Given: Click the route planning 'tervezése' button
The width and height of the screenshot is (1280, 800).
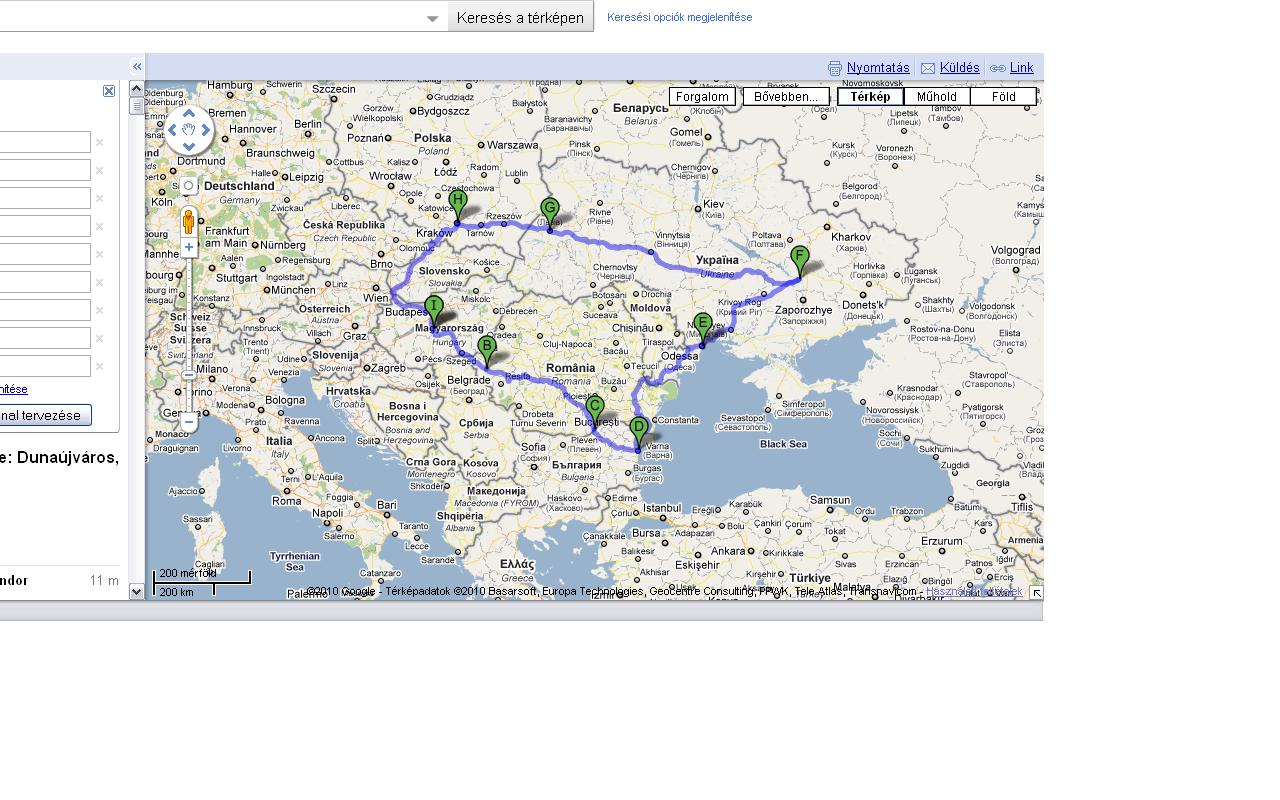Looking at the screenshot, I should (45, 415).
